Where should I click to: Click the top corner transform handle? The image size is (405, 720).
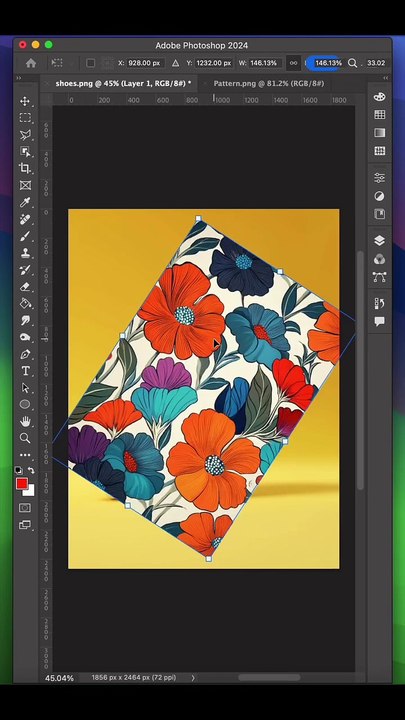pyautogui.click(x=198, y=219)
